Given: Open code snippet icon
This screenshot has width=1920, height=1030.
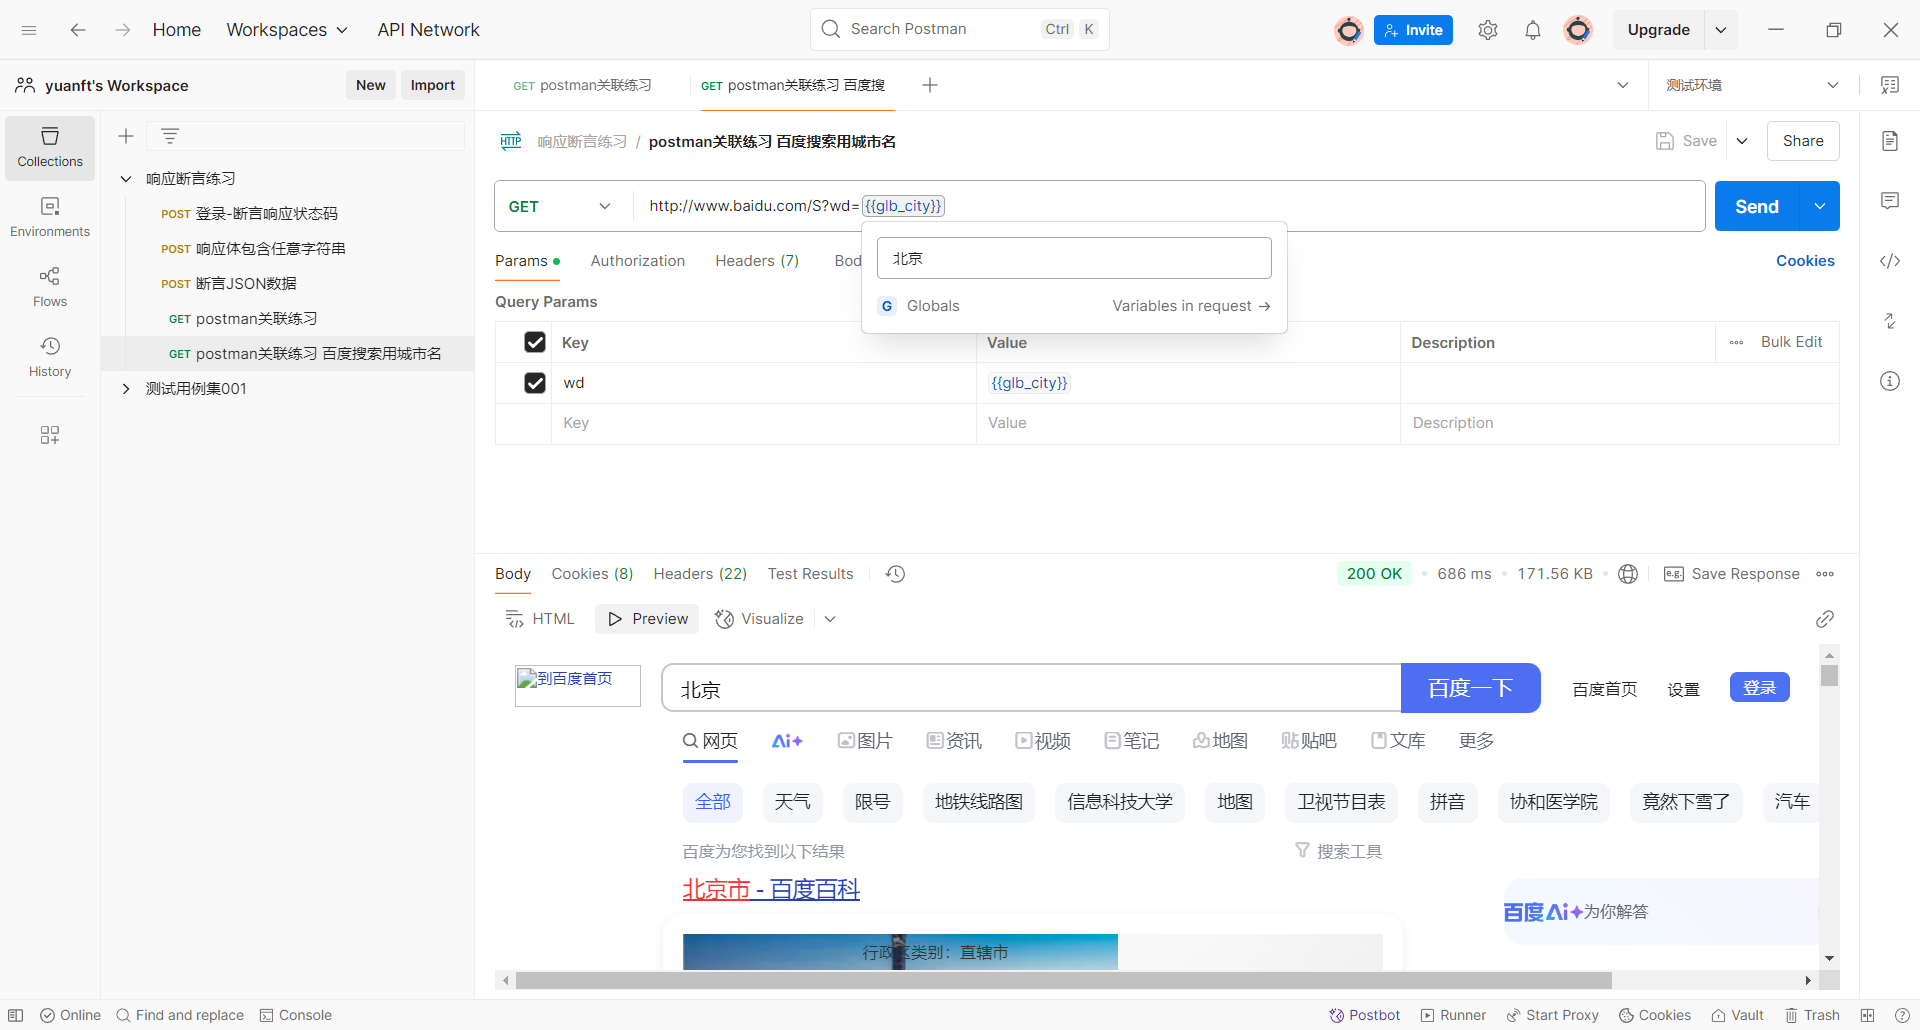Looking at the screenshot, I should 1890,261.
